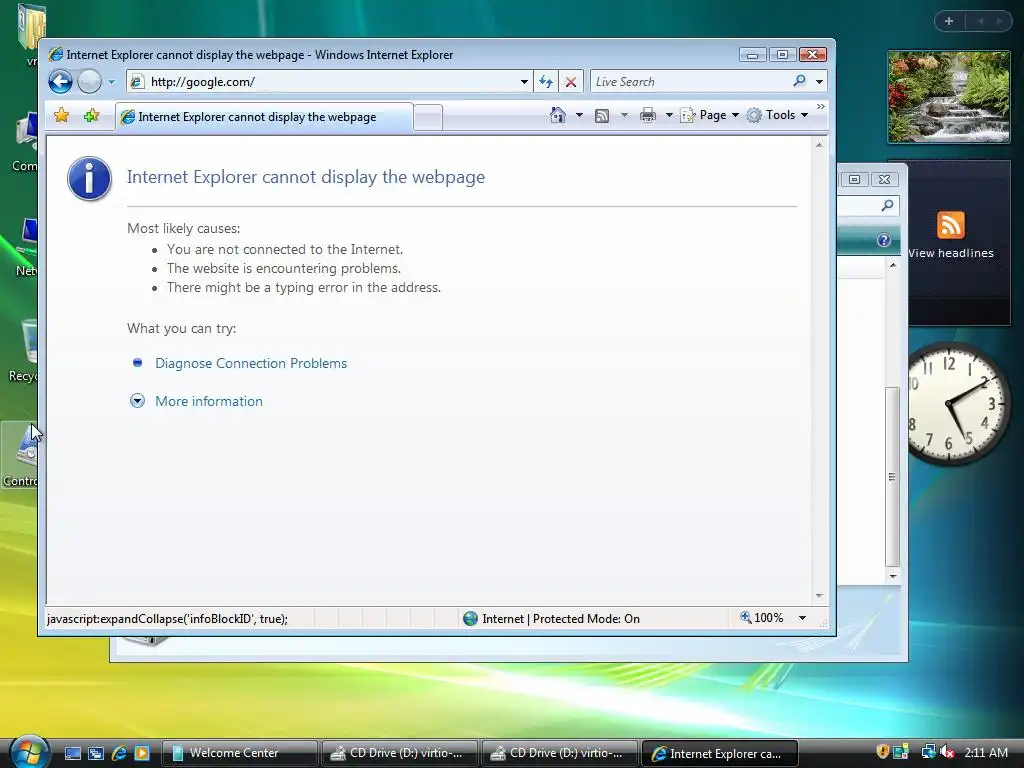Click the help question mark in the background window
The image size is (1024, 768).
coord(884,240)
